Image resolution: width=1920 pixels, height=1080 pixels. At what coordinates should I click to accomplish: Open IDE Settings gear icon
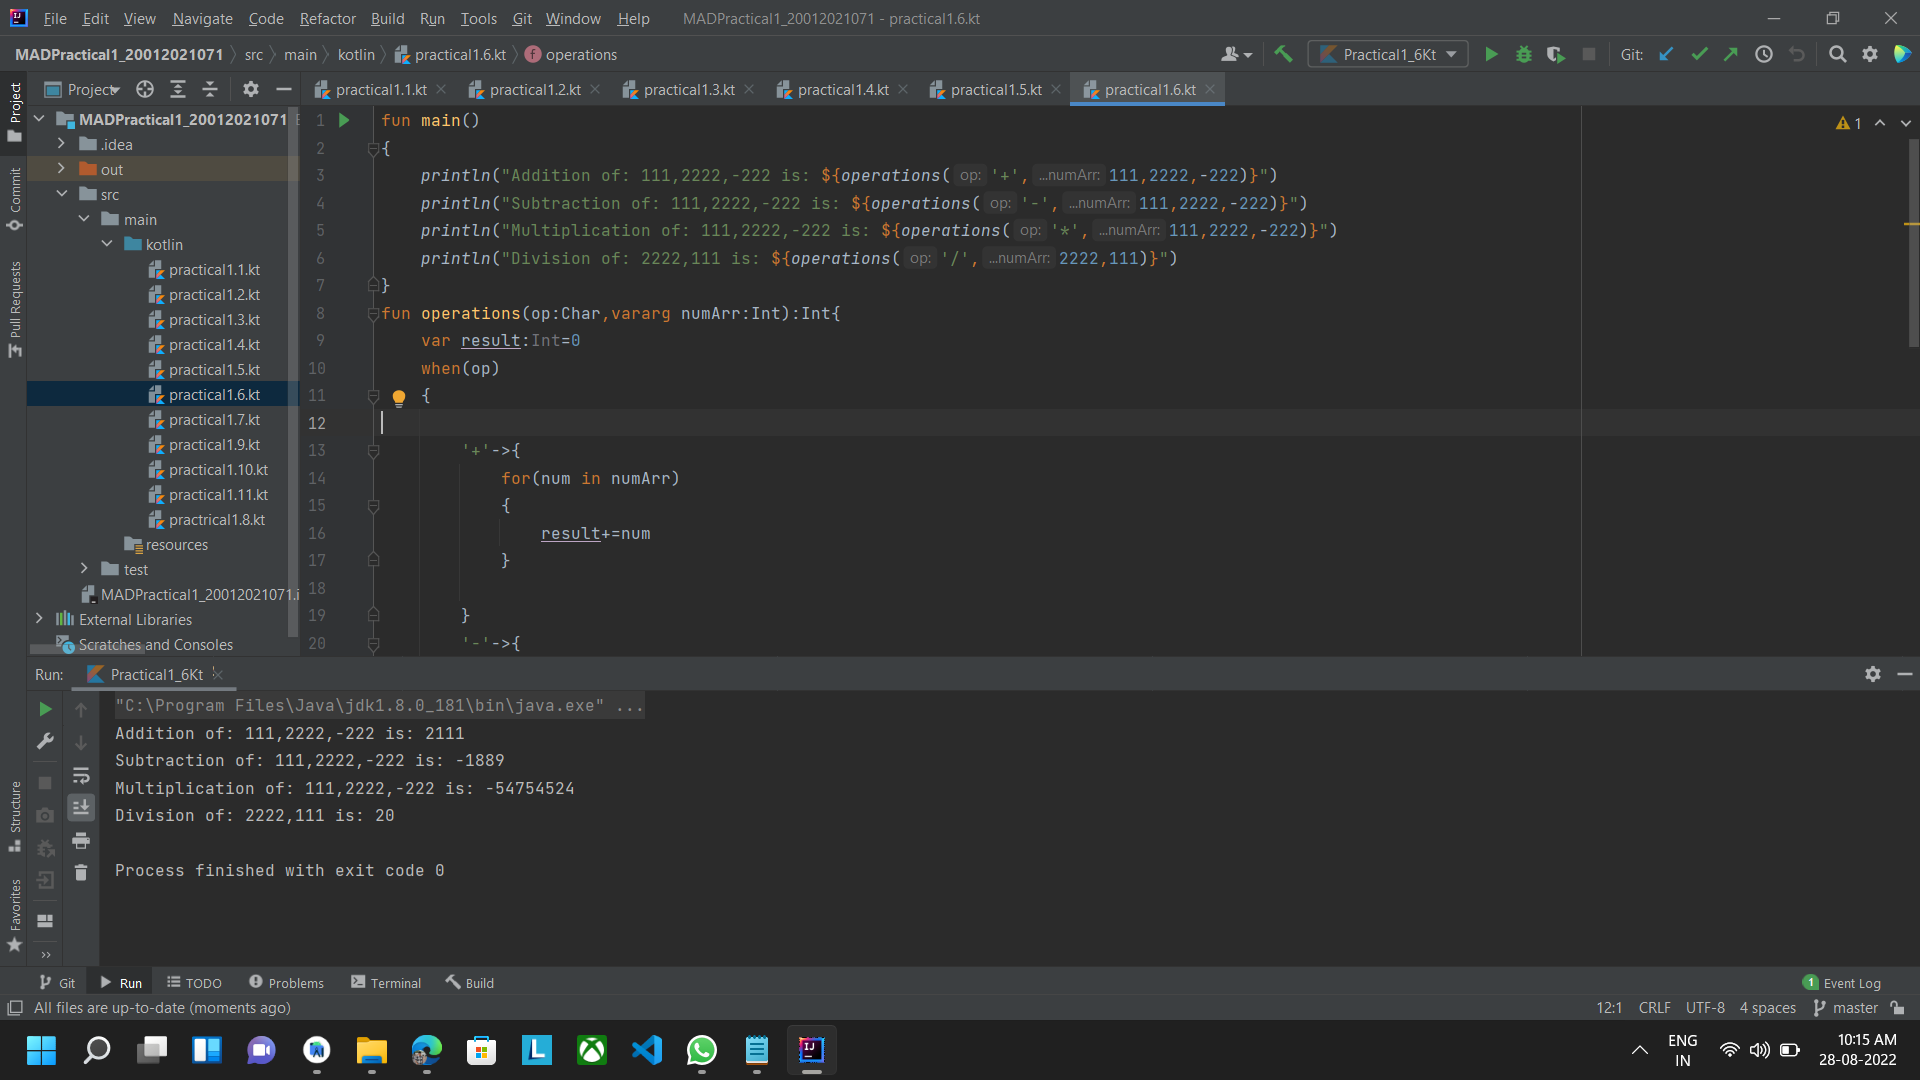point(1870,54)
